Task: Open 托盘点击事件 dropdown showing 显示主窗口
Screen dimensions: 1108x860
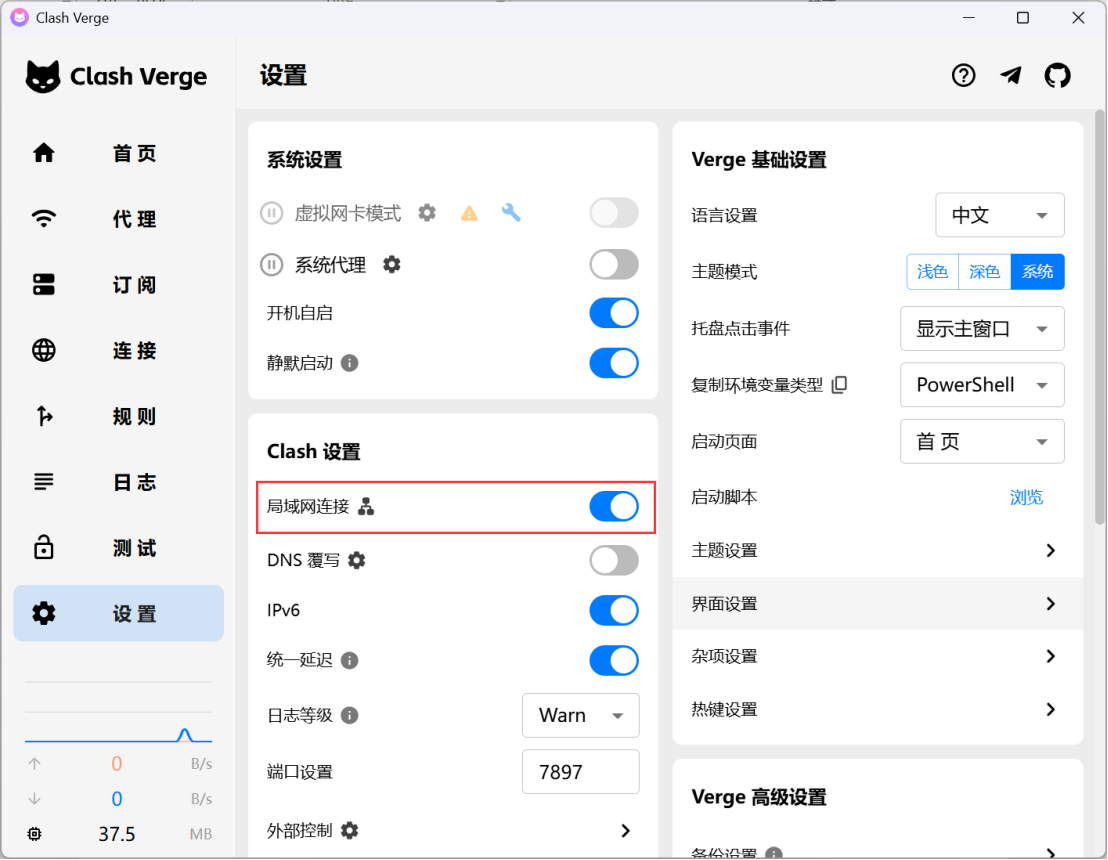Action: click(x=982, y=329)
